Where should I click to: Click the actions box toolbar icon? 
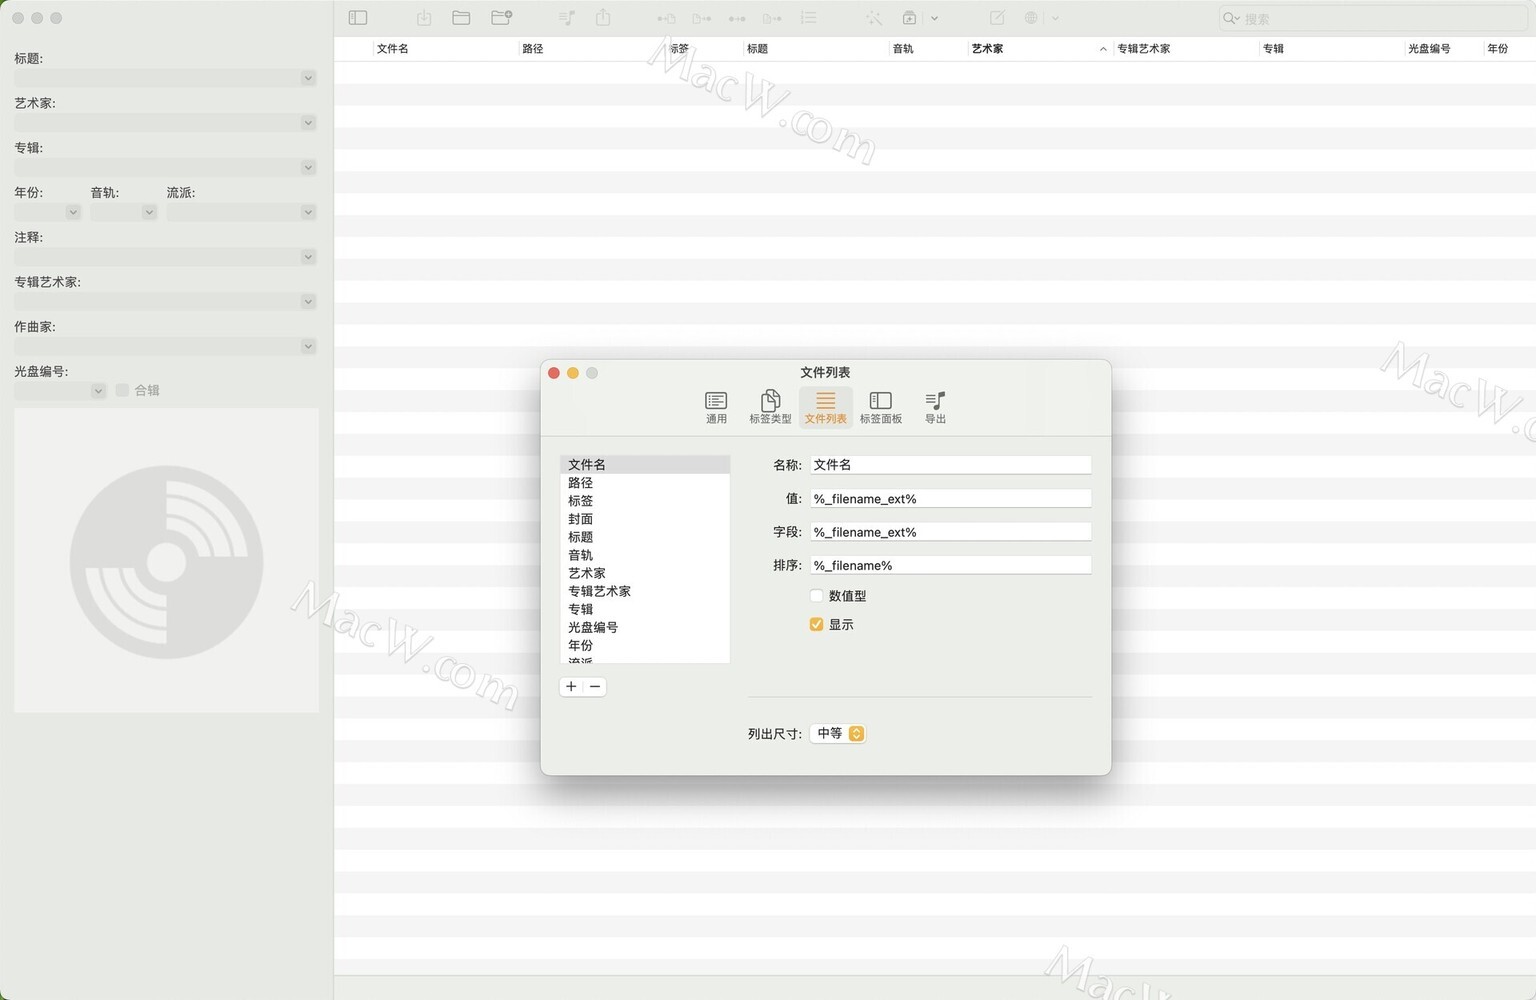(x=909, y=18)
